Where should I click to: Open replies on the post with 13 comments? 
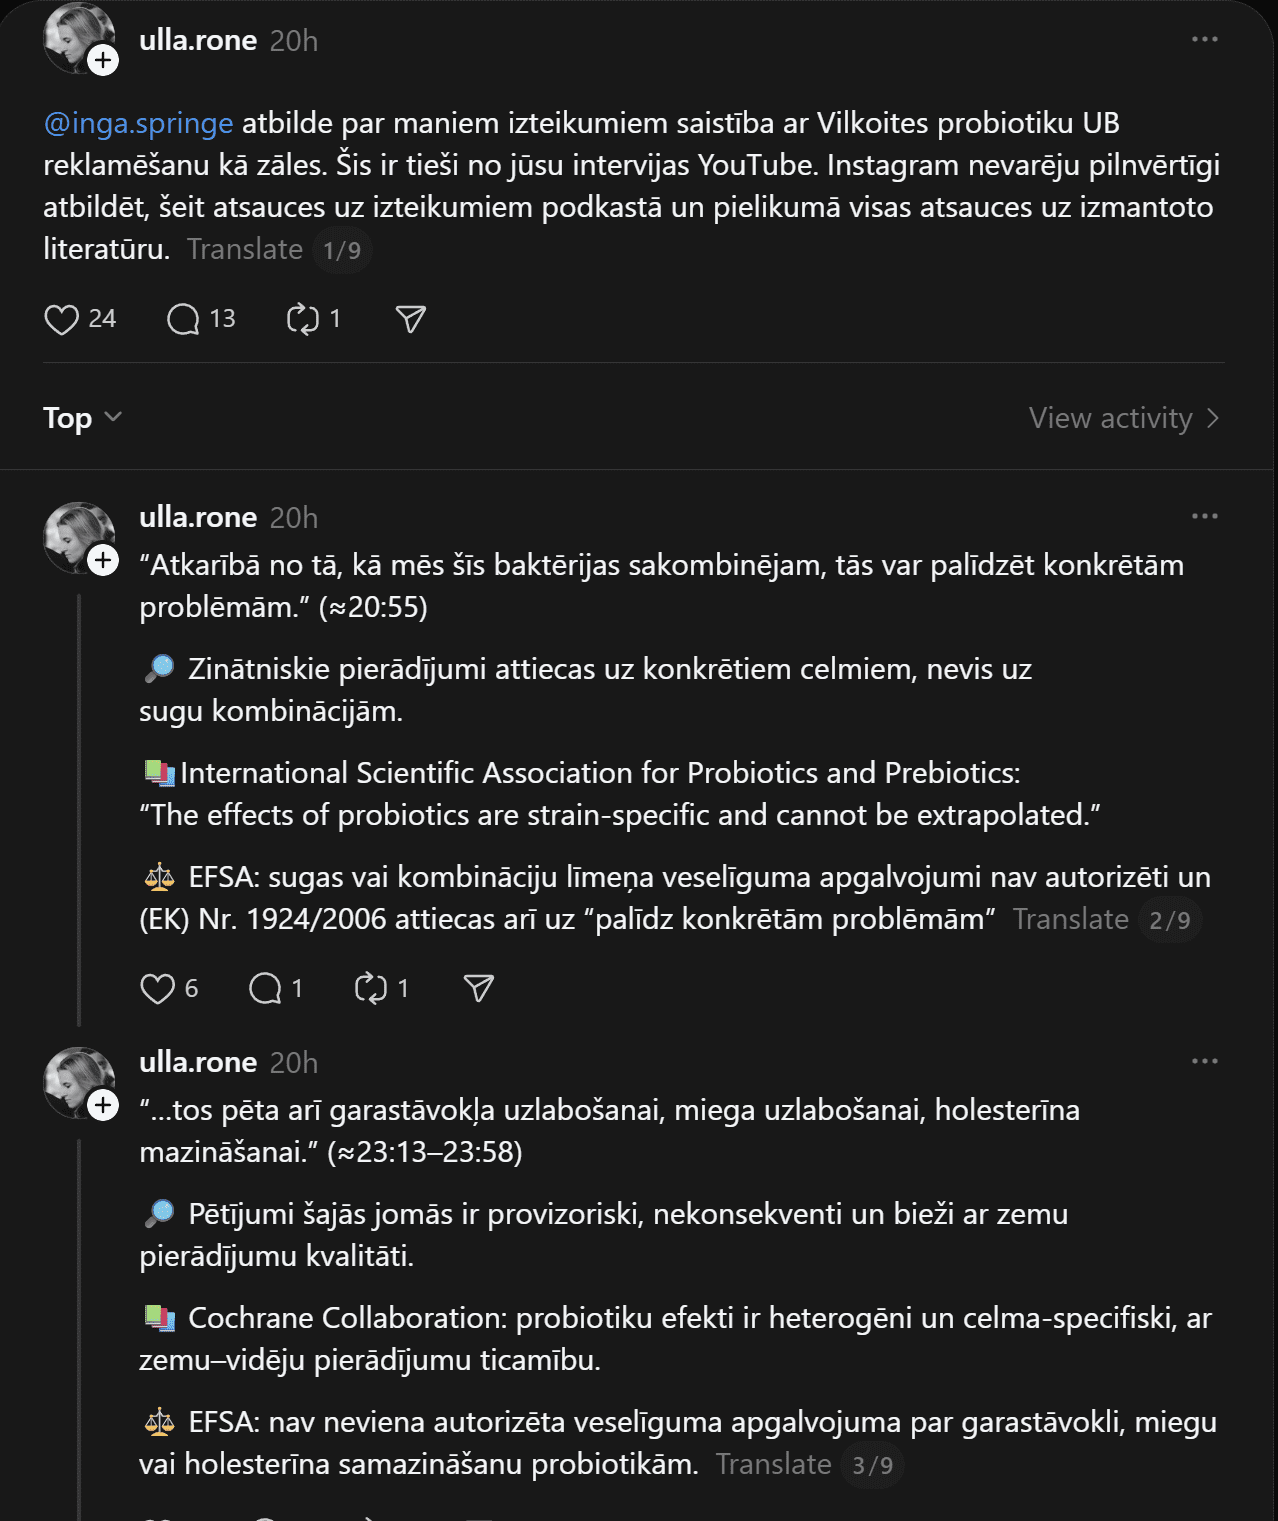click(x=184, y=319)
